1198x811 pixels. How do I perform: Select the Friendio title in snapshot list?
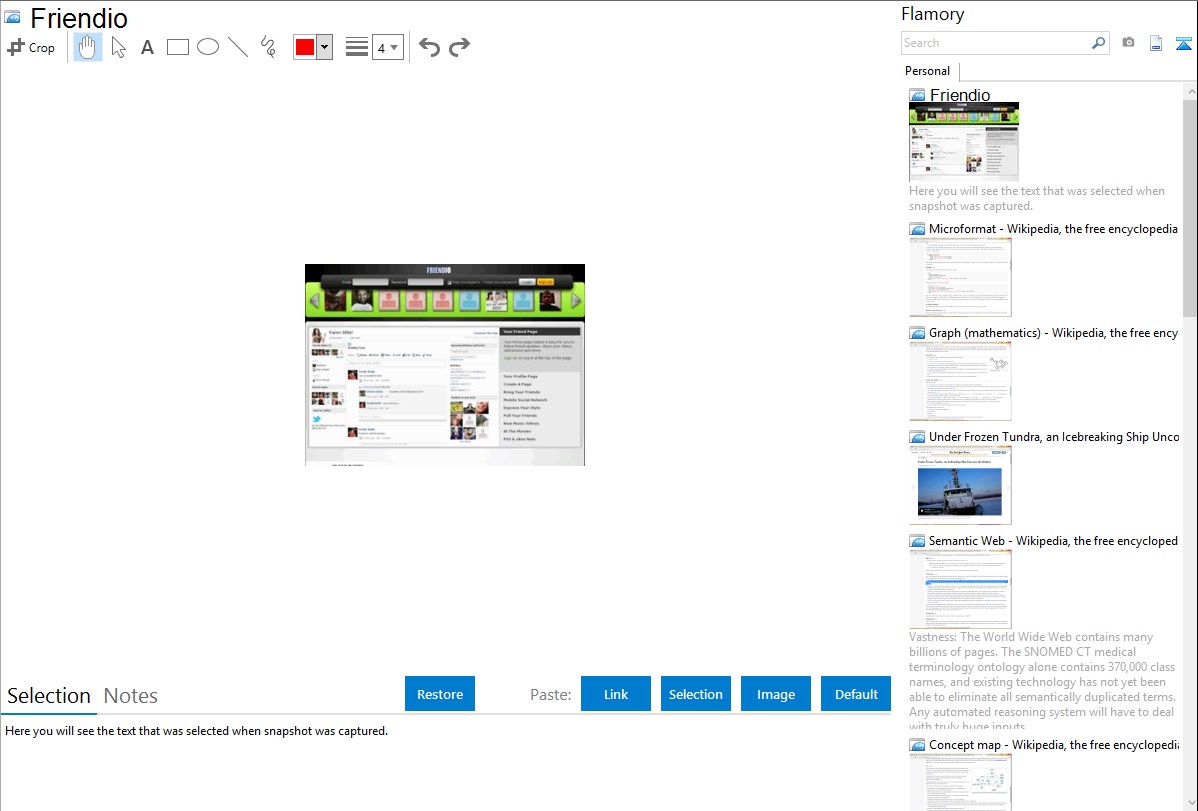point(960,95)
